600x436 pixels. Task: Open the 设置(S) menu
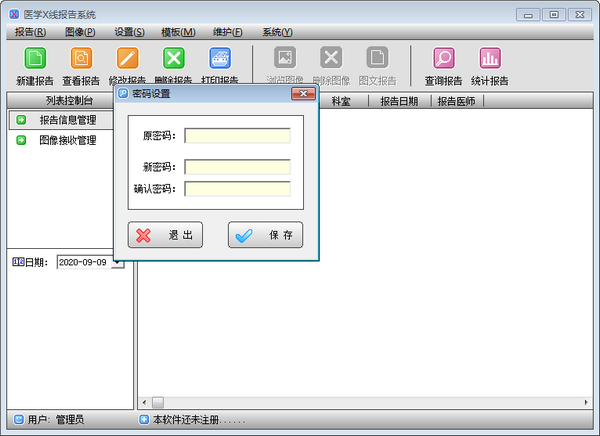click(x=129, y=32)
